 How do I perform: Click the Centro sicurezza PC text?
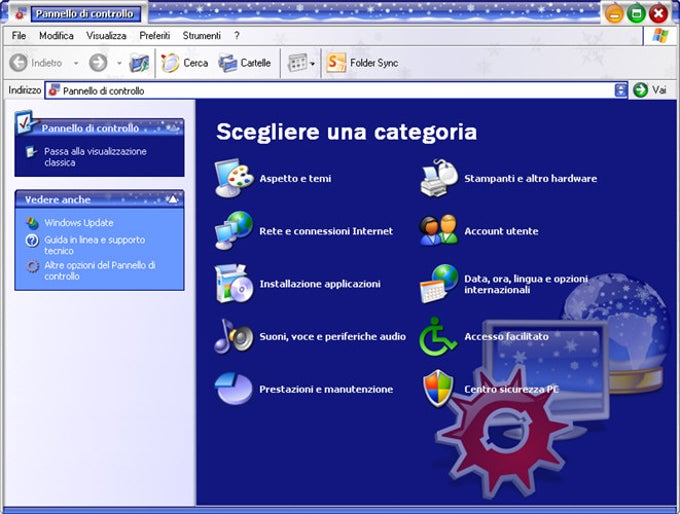[511, 389]
